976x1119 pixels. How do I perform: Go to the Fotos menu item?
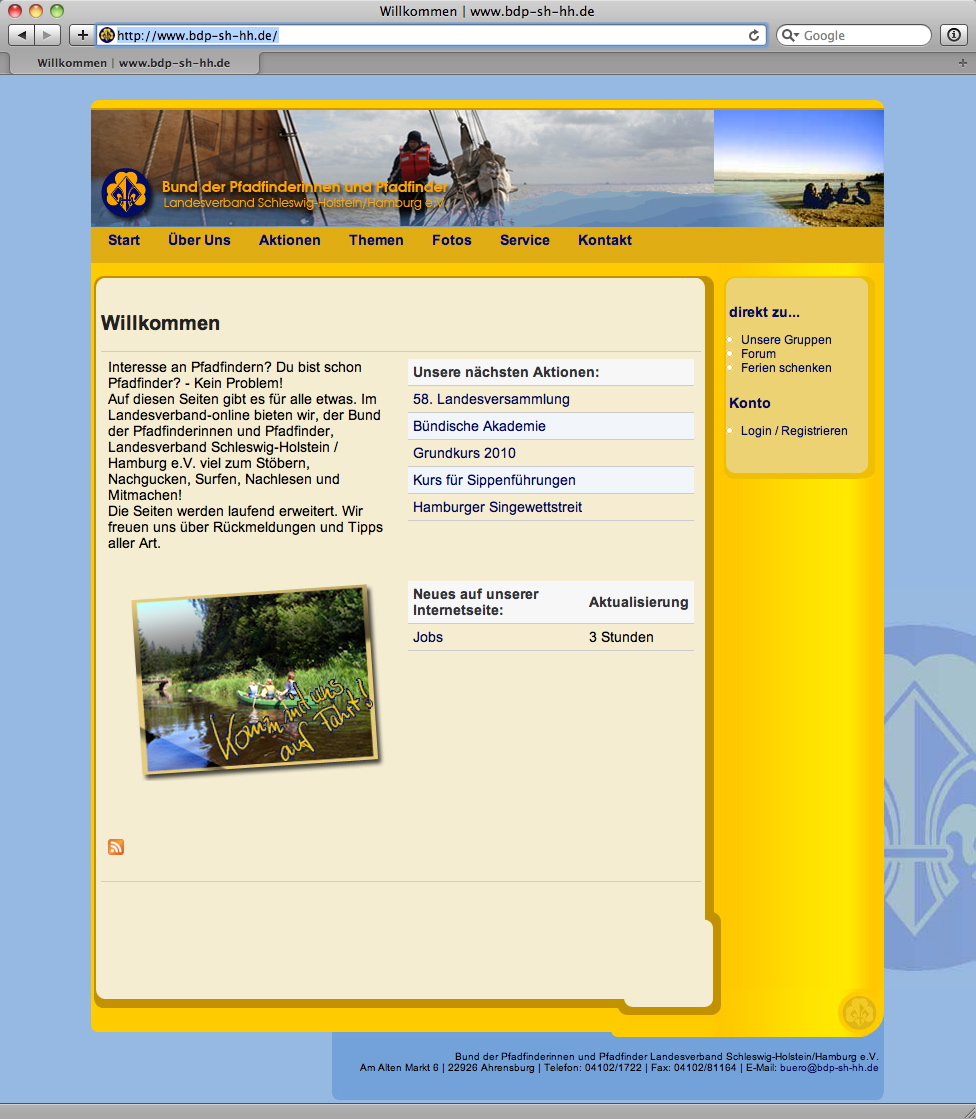pyautogui.click(x=451, y=240)
